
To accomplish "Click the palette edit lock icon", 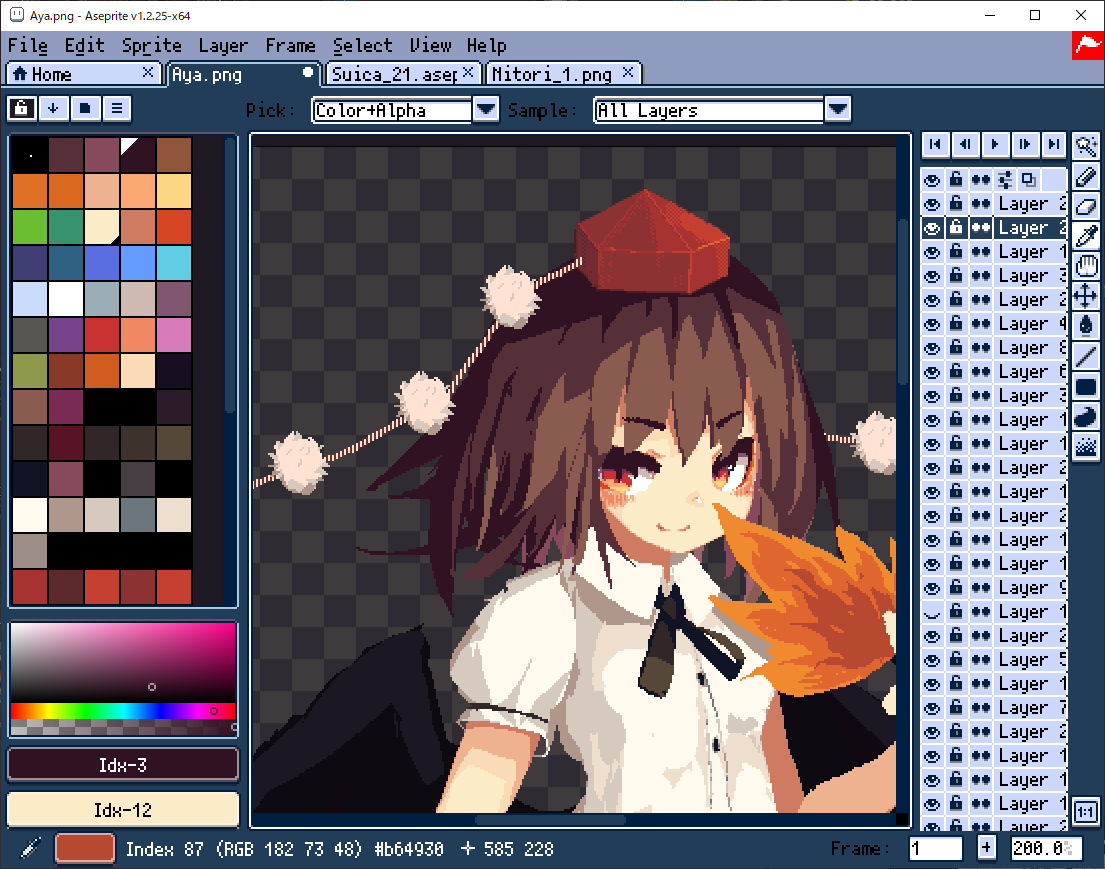I will [21, 109].
